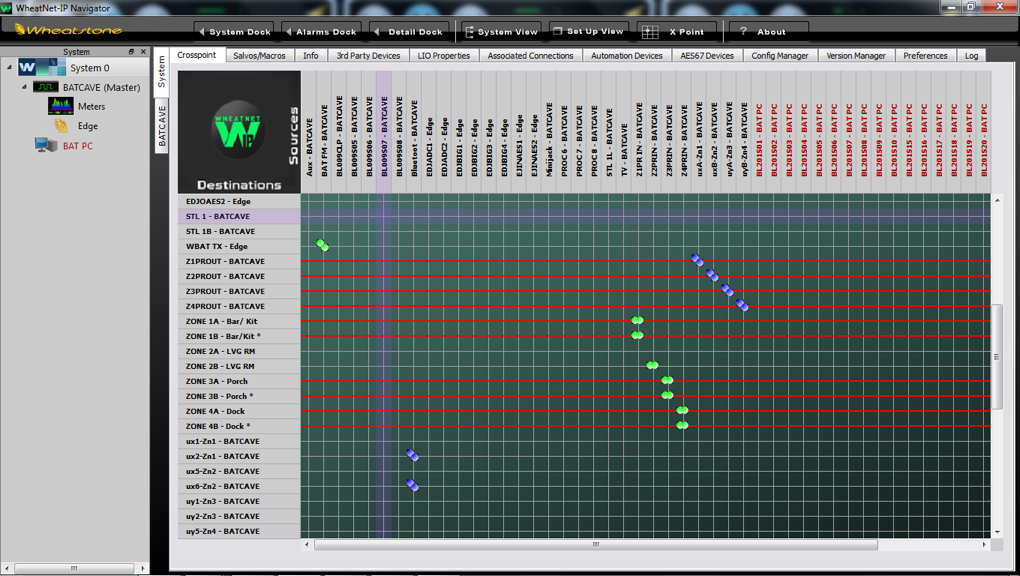Select destination ZONE 3A - Porch
This screenshot has height=576, width=1020.
239,381
